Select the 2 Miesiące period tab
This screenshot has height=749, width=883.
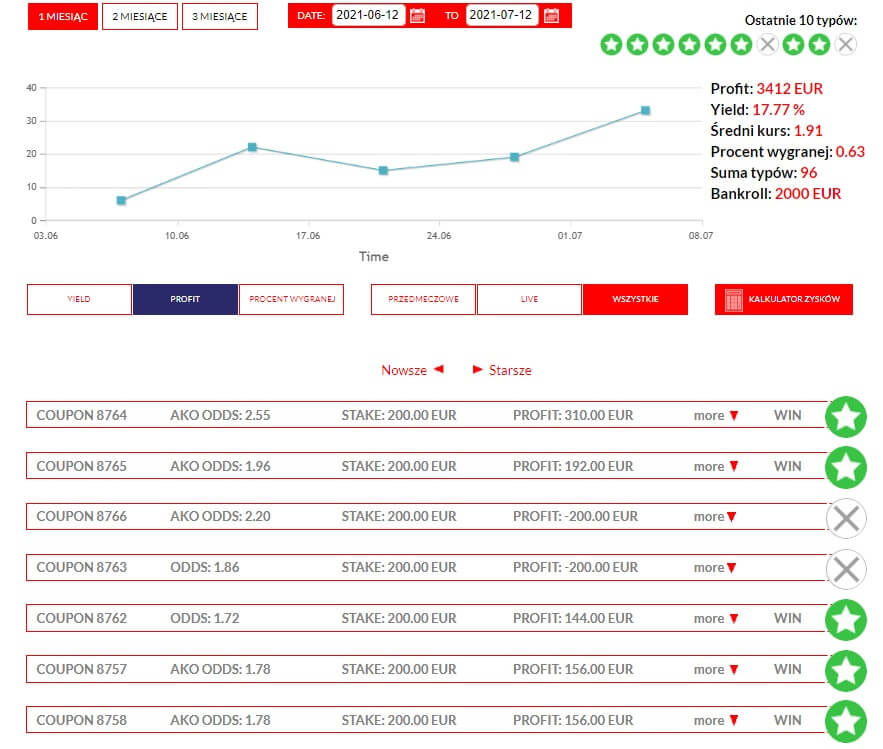(x=140, y=16)
